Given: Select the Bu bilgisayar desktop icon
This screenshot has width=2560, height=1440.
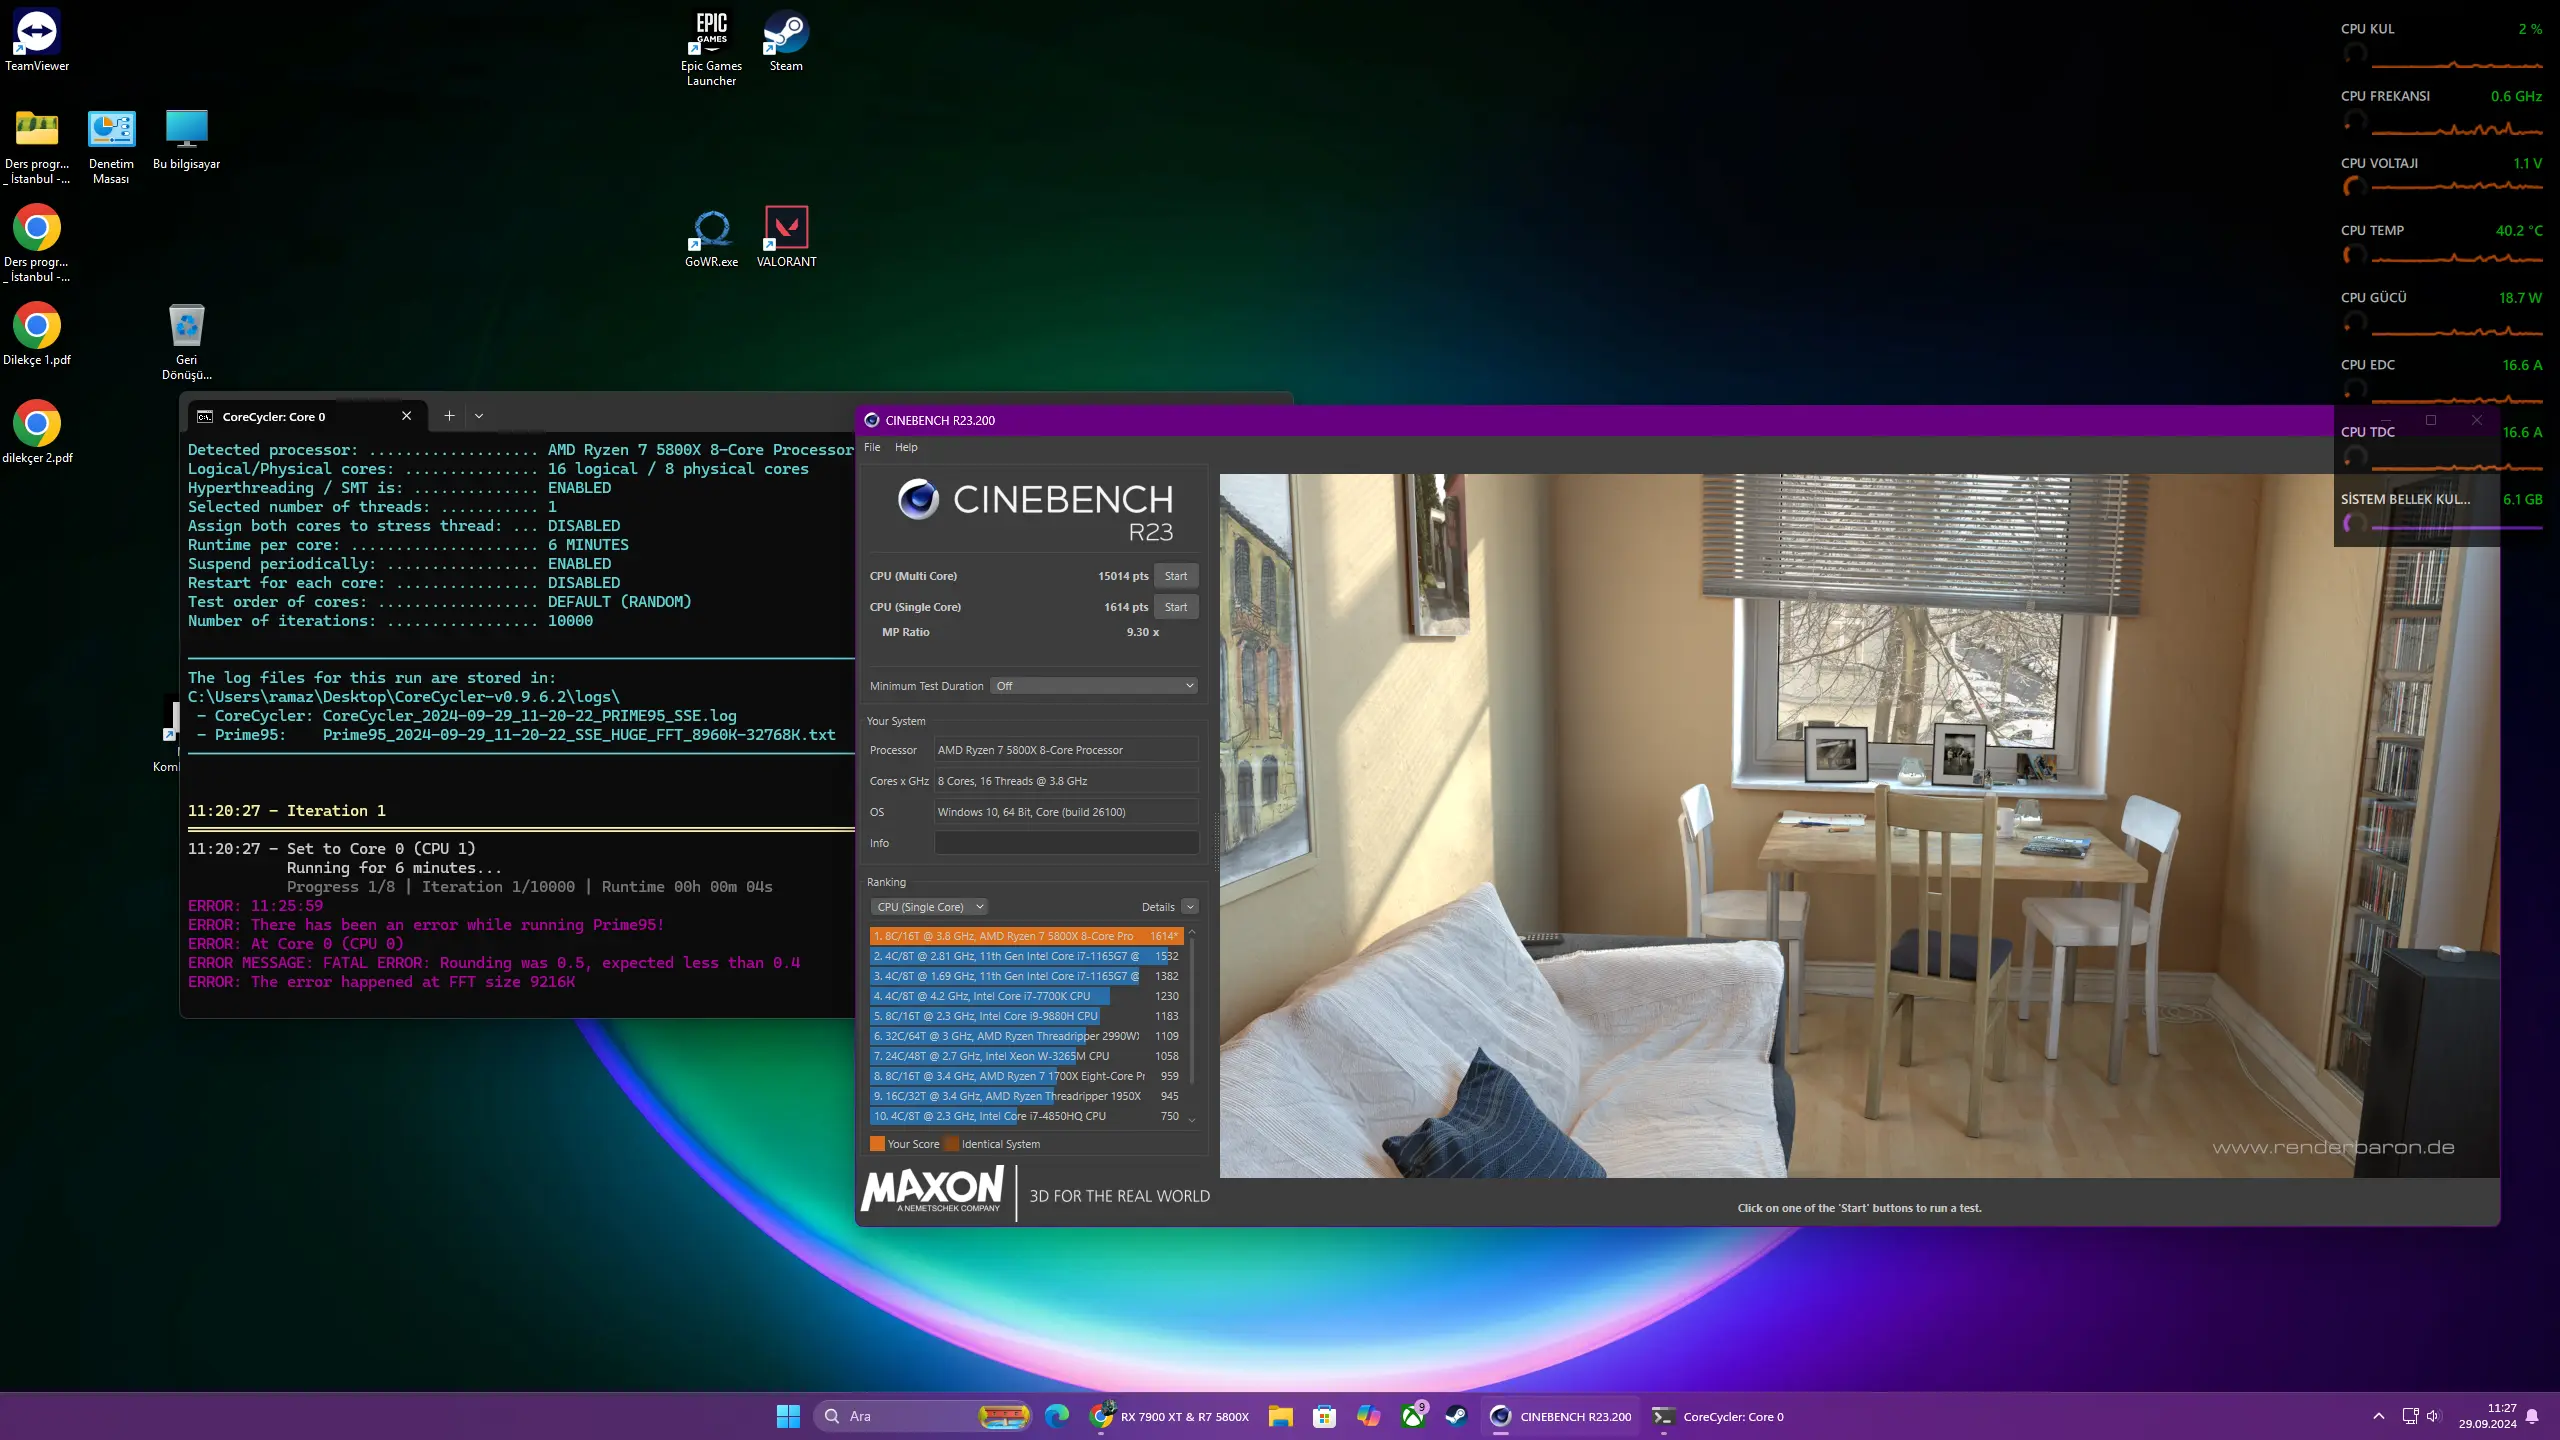Looking at the screenshot, I should 186,139.
